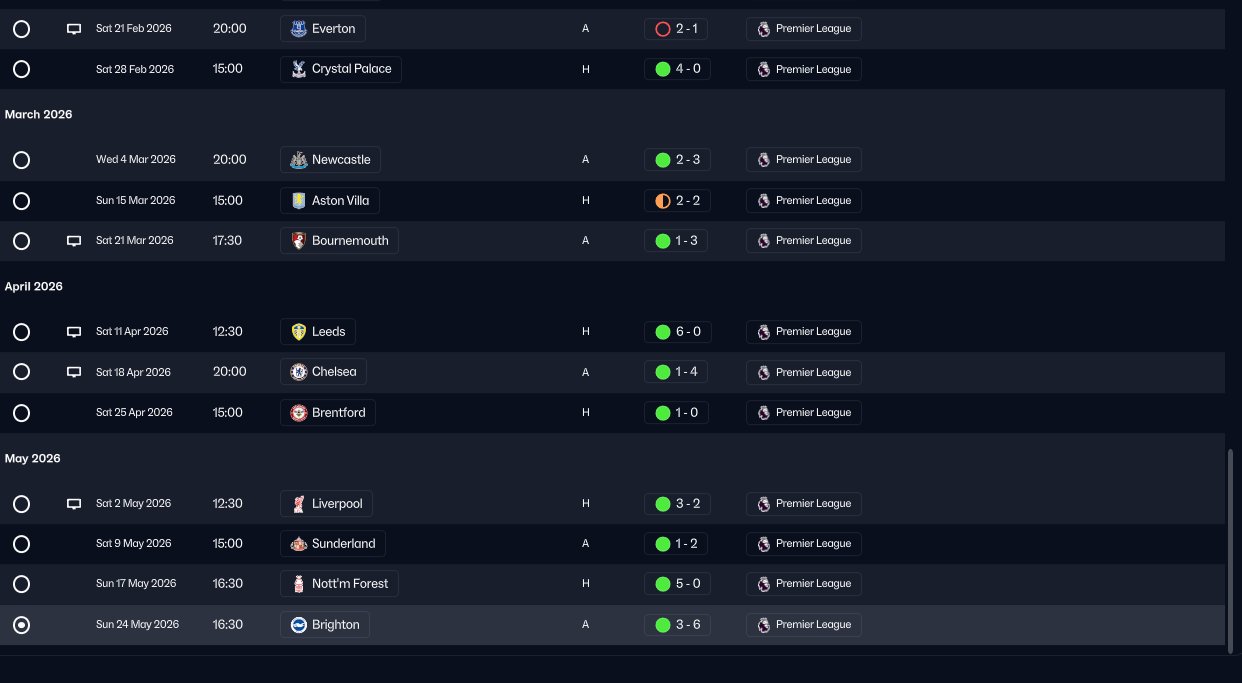Open the 6 - 0 Leeds result
Viewport: 1242px width, 683px height.
(677, 332)
